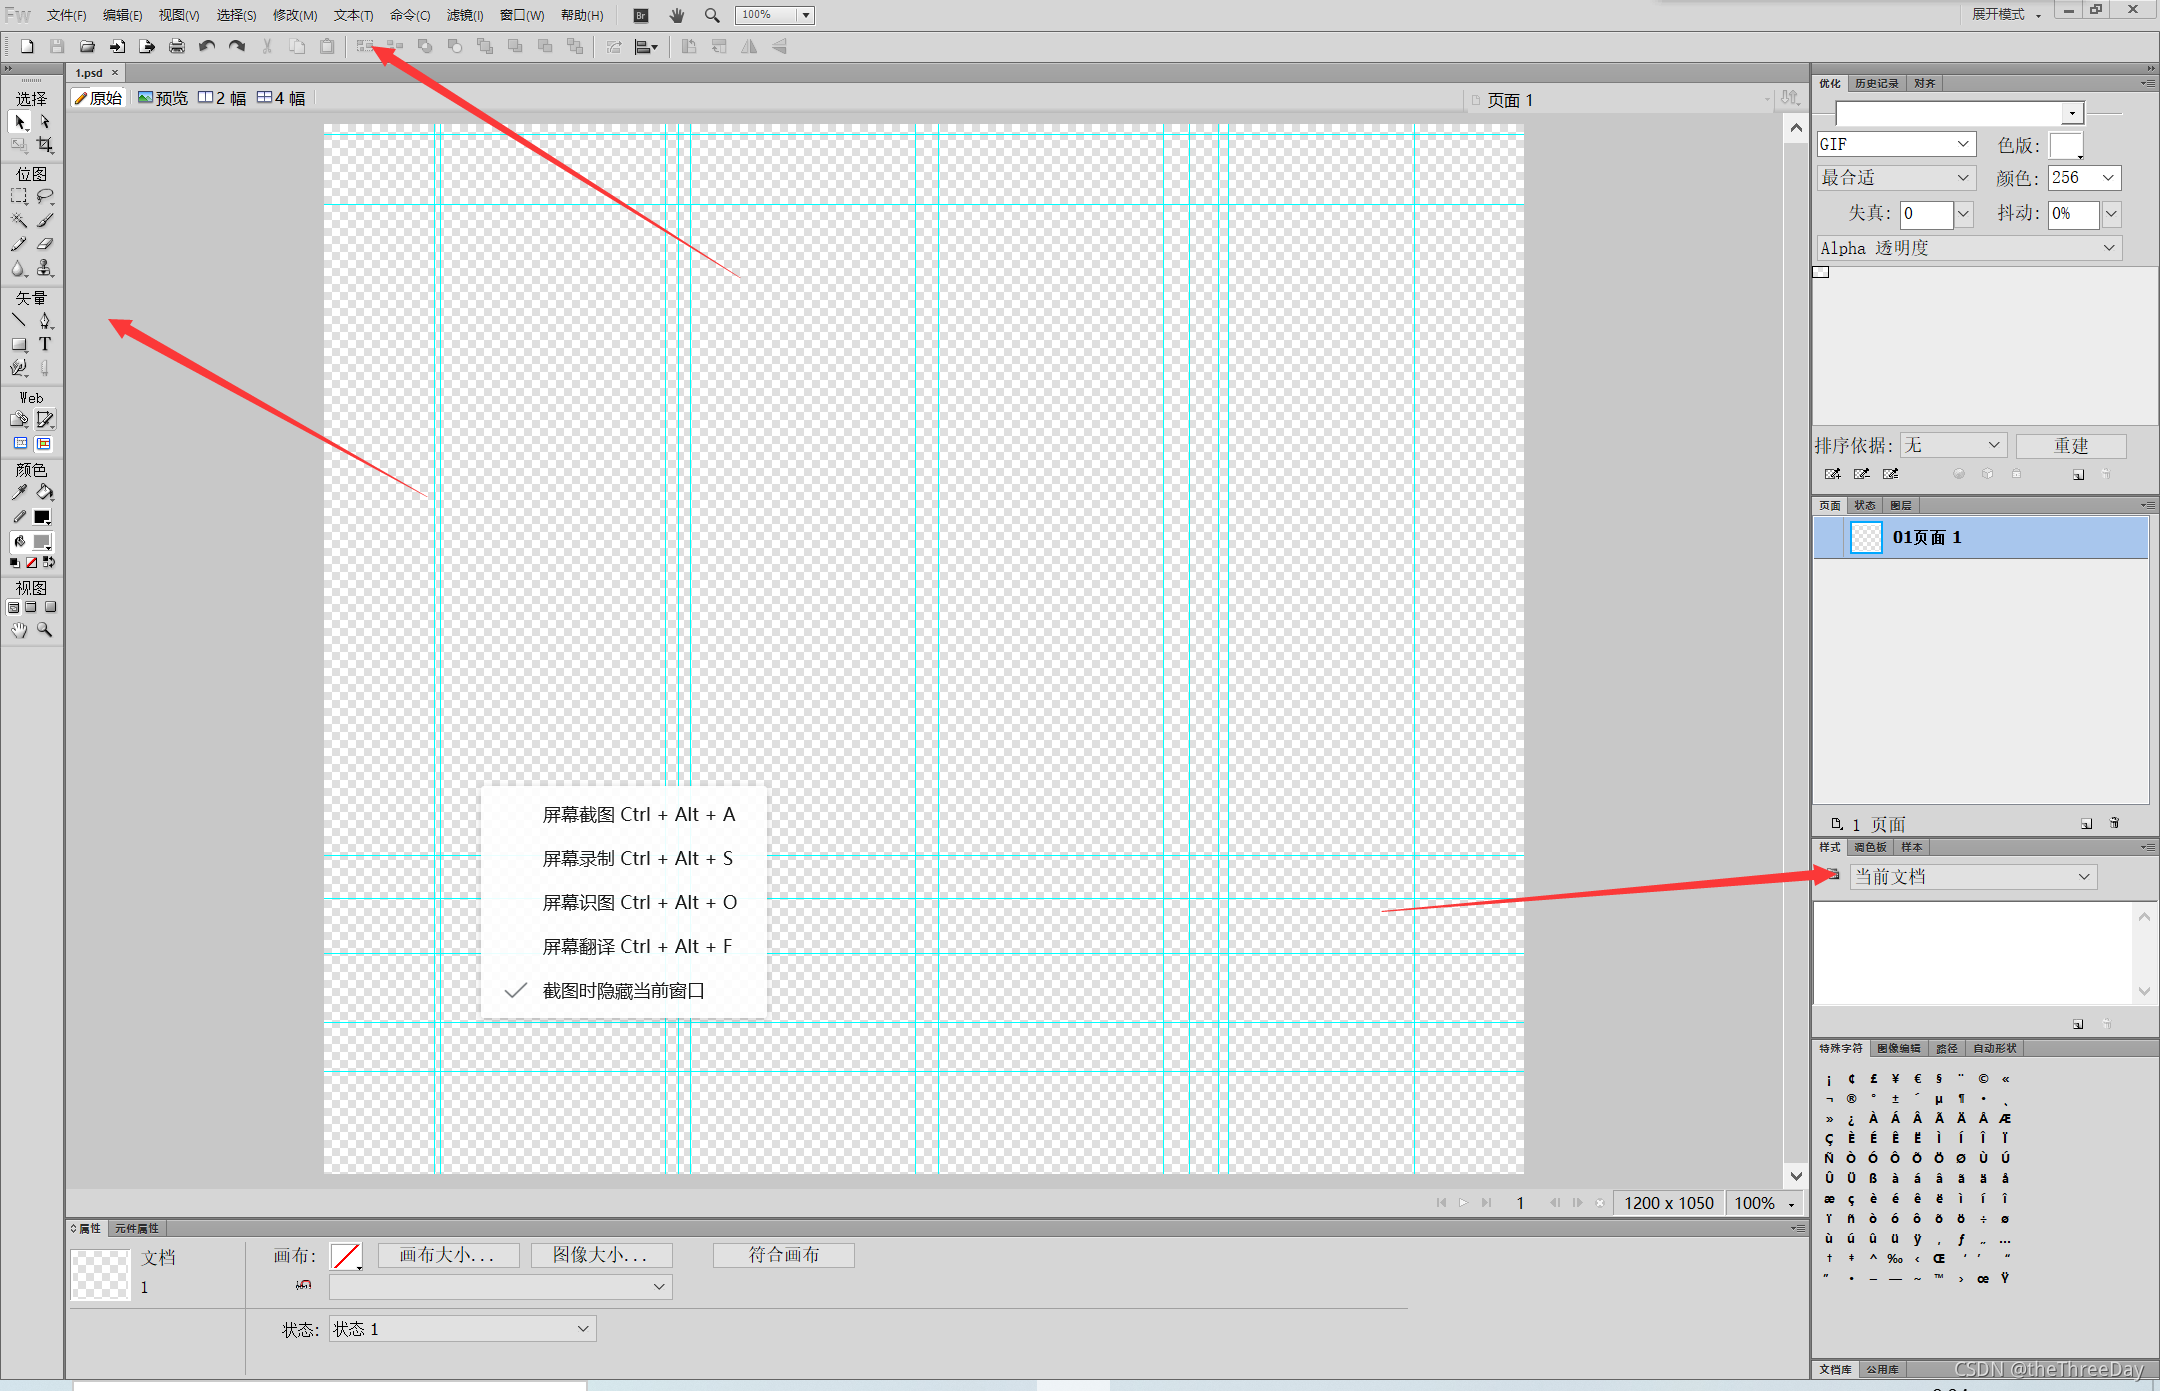Click the 画布大小... button
This screenshot has width=2160, height=1391.
point(448,1255)
